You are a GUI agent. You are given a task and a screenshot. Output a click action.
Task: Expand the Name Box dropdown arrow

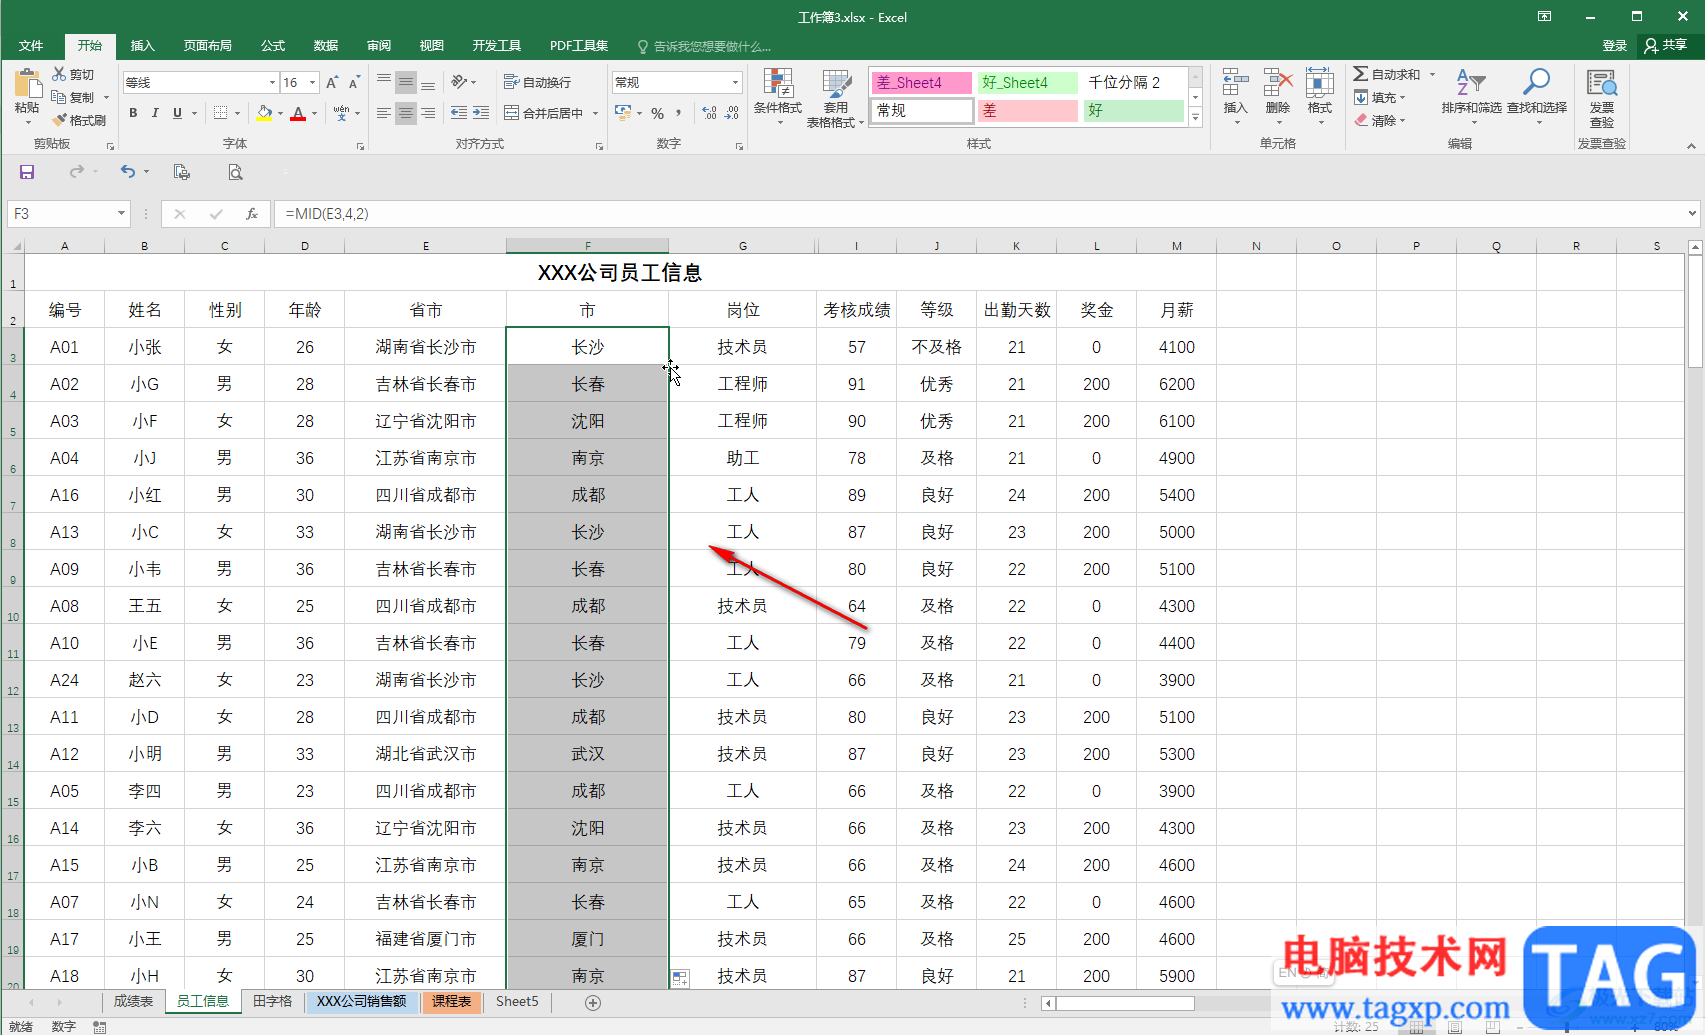121,214
